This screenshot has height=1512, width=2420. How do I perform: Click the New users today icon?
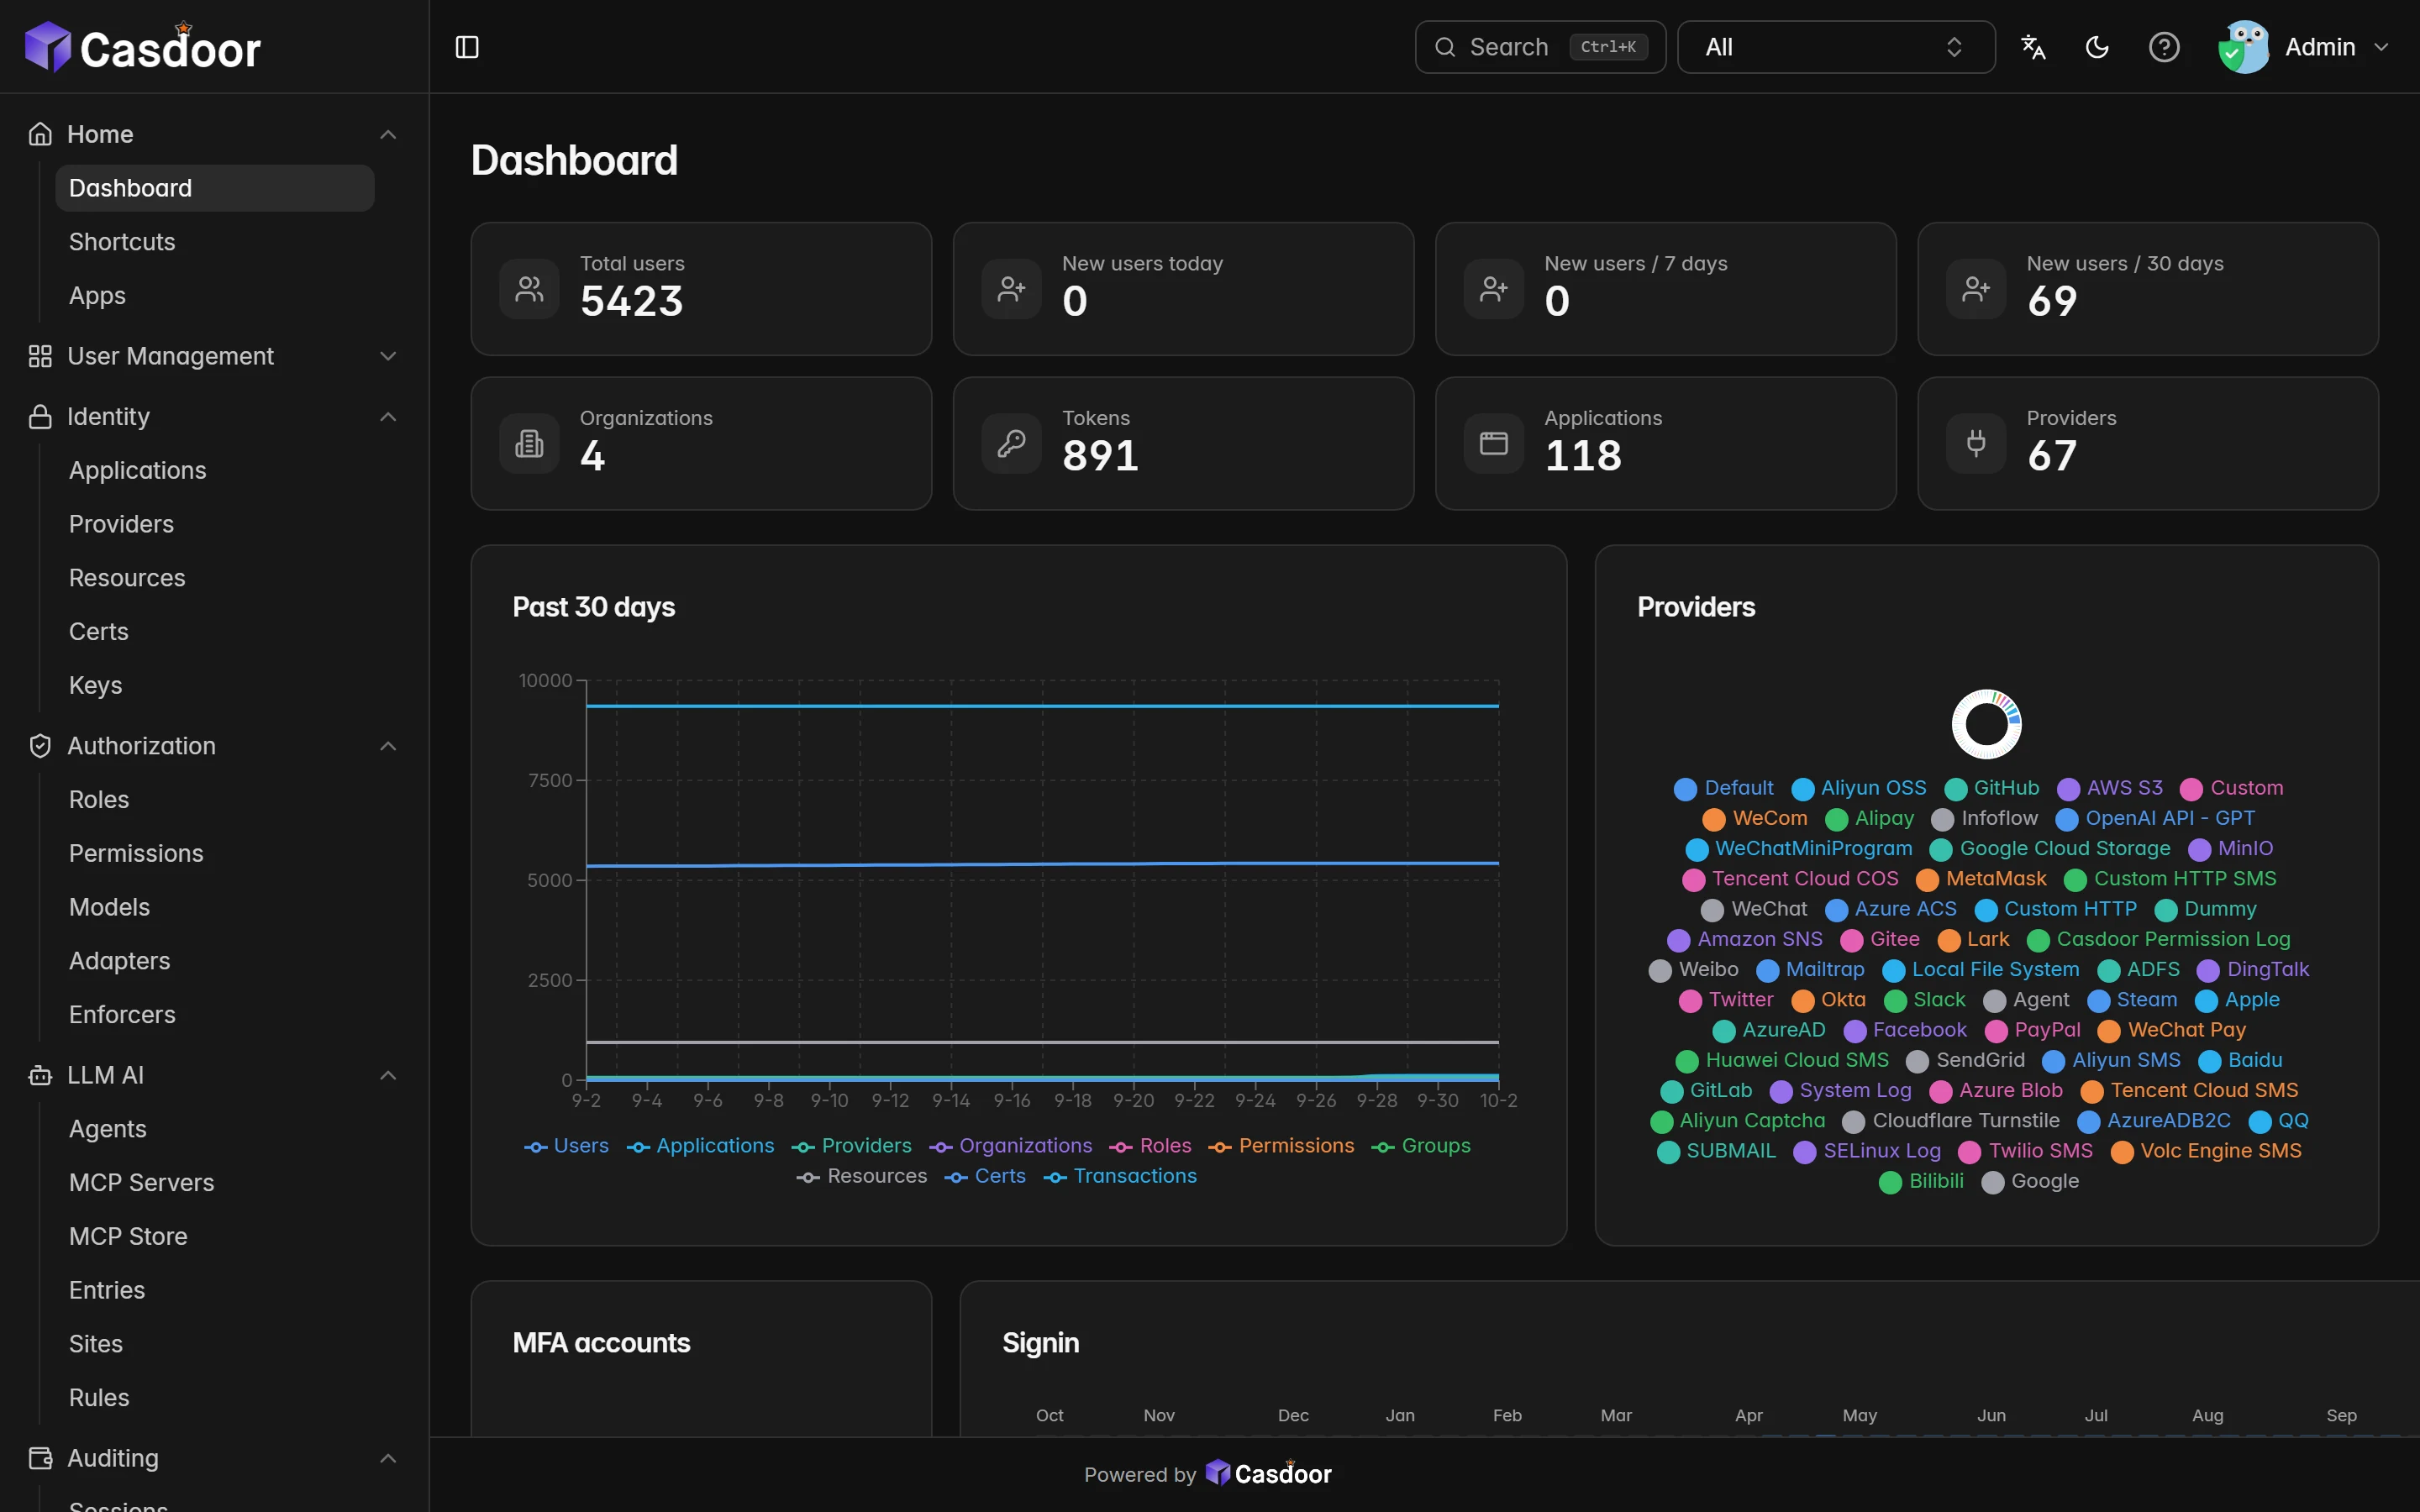pyautogui.click(x=1011, y=289)
